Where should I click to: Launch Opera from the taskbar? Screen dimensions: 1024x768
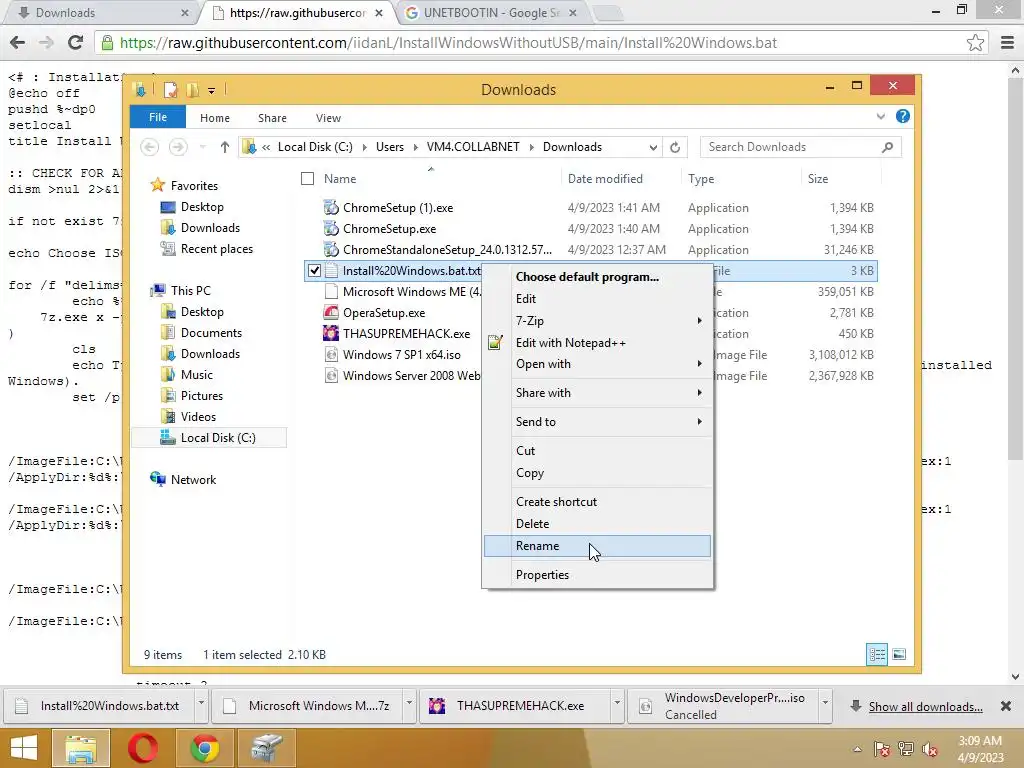[143, 748]
